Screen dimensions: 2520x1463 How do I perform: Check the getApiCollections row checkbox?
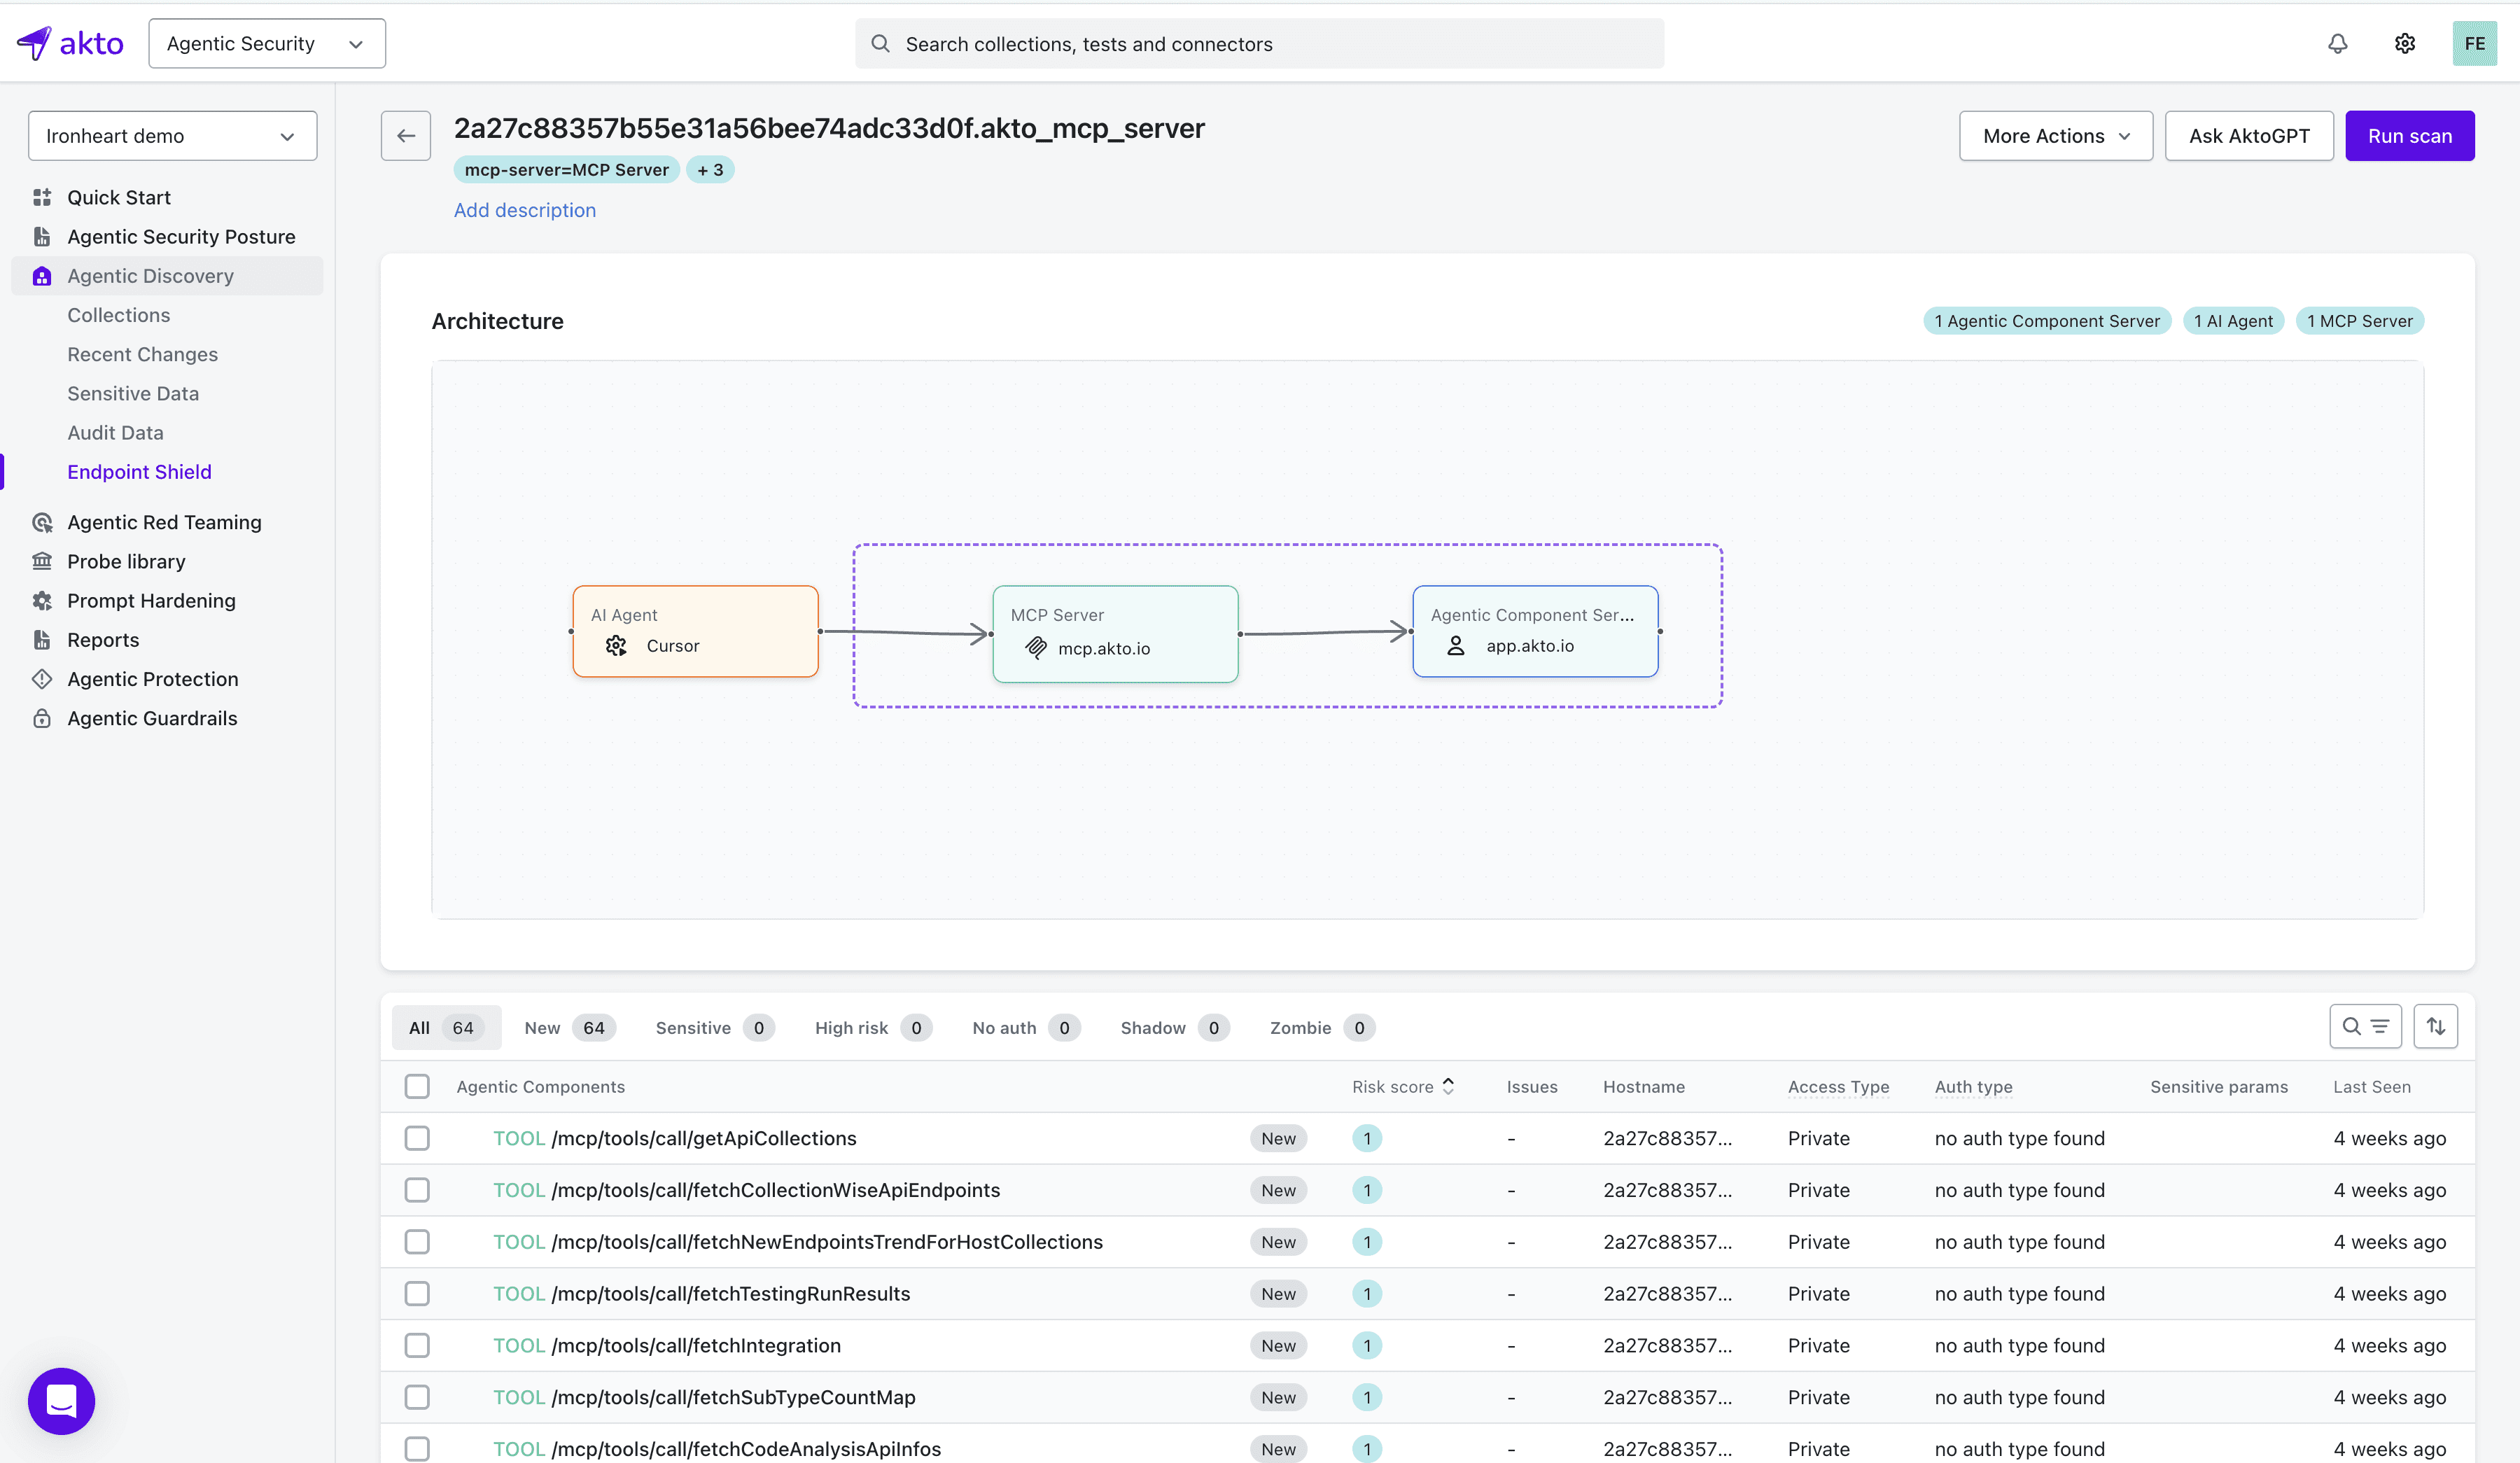417,1138
